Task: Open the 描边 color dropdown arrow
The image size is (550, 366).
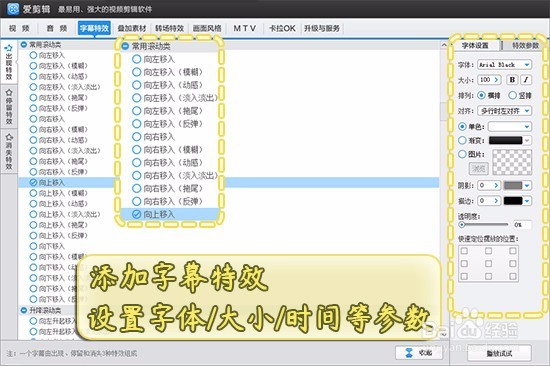Action: click(x=527, y=201)
